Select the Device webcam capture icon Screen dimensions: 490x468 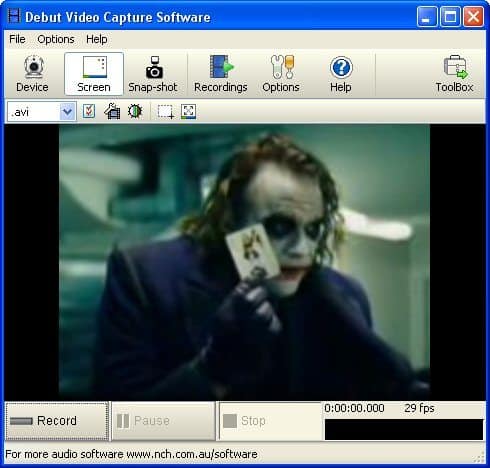pyautogui.click(x=32, y=74)
